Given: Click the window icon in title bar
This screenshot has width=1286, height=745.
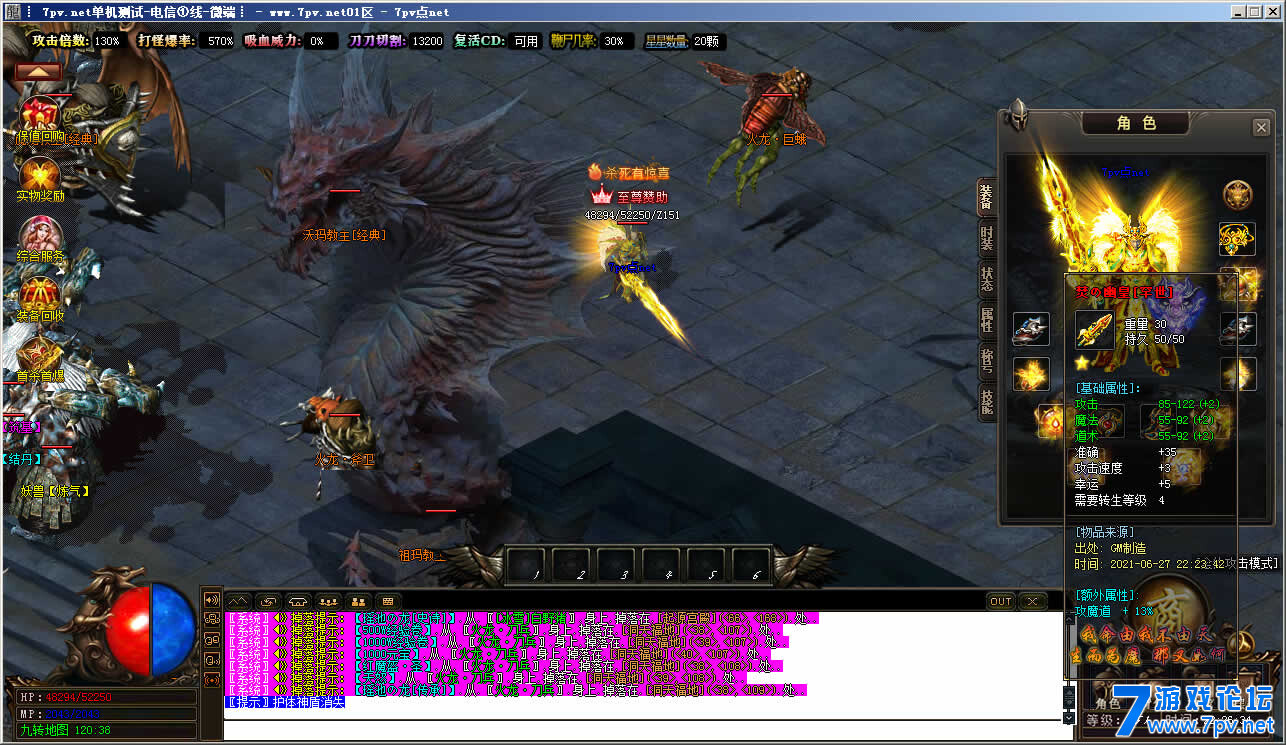Looking at the screenshot, I should click(12, 12).
